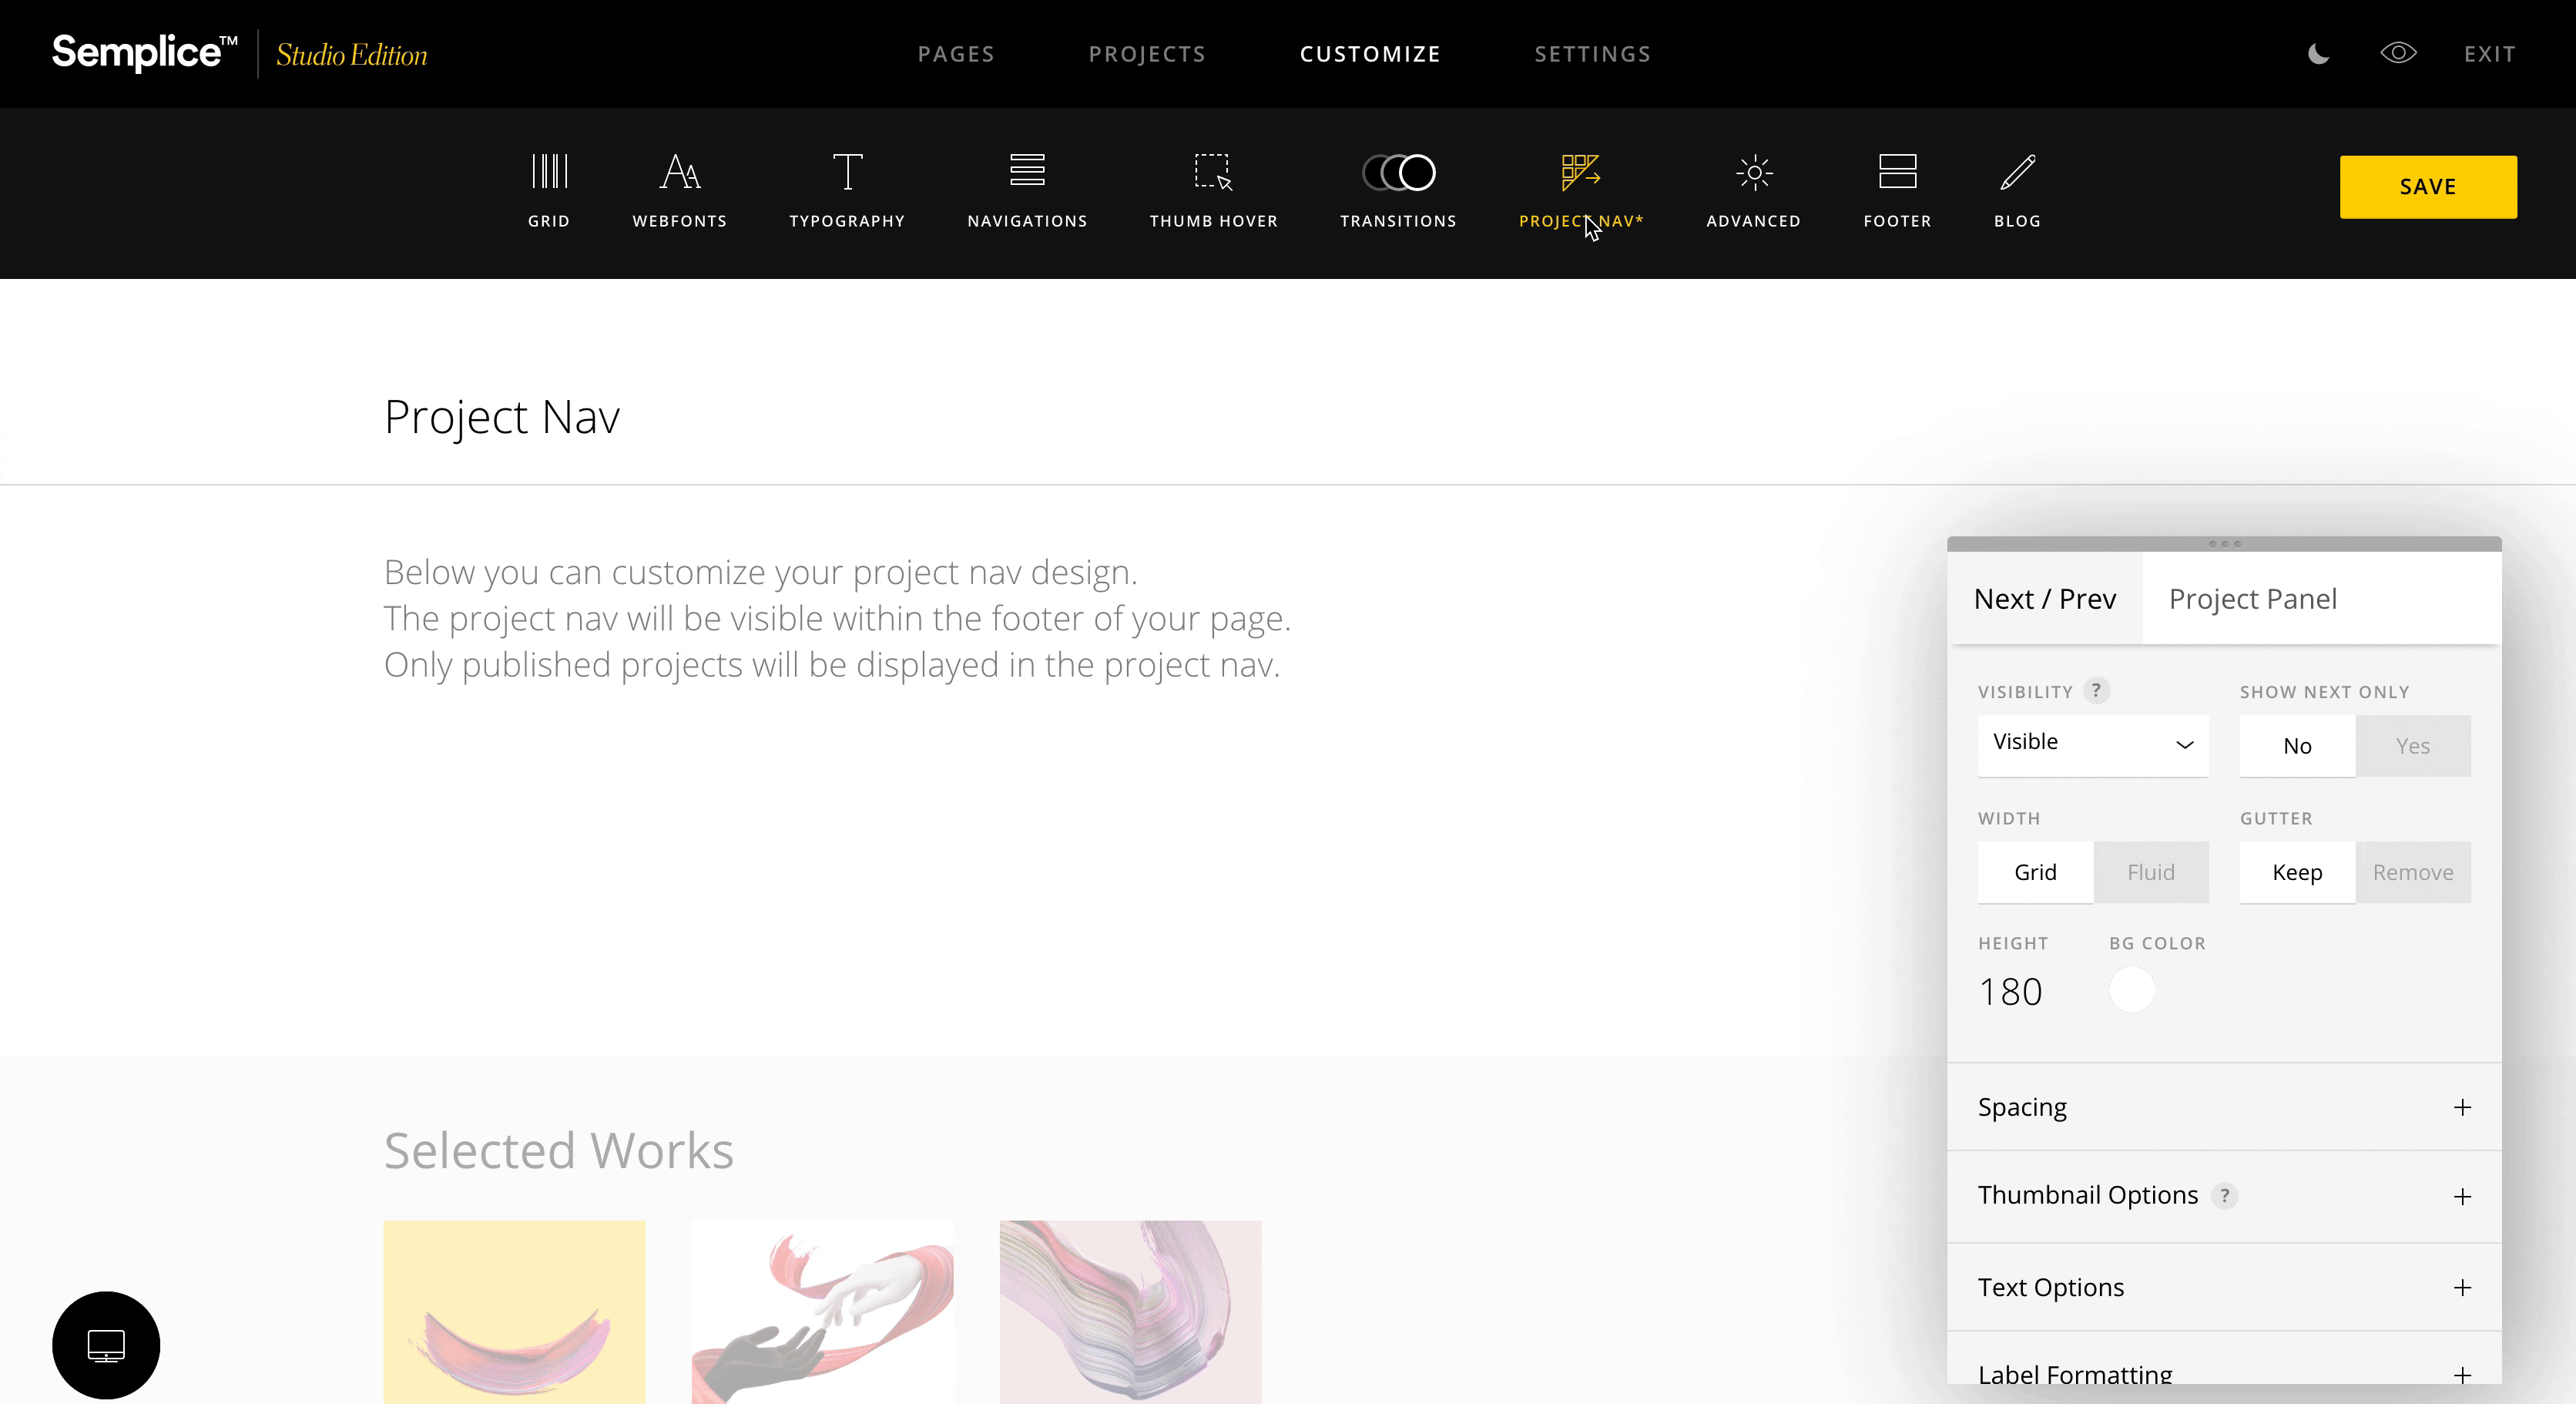The image size is (2576, 1404).
Task: Choose Fluid width option
Action: click(2151, 872)
